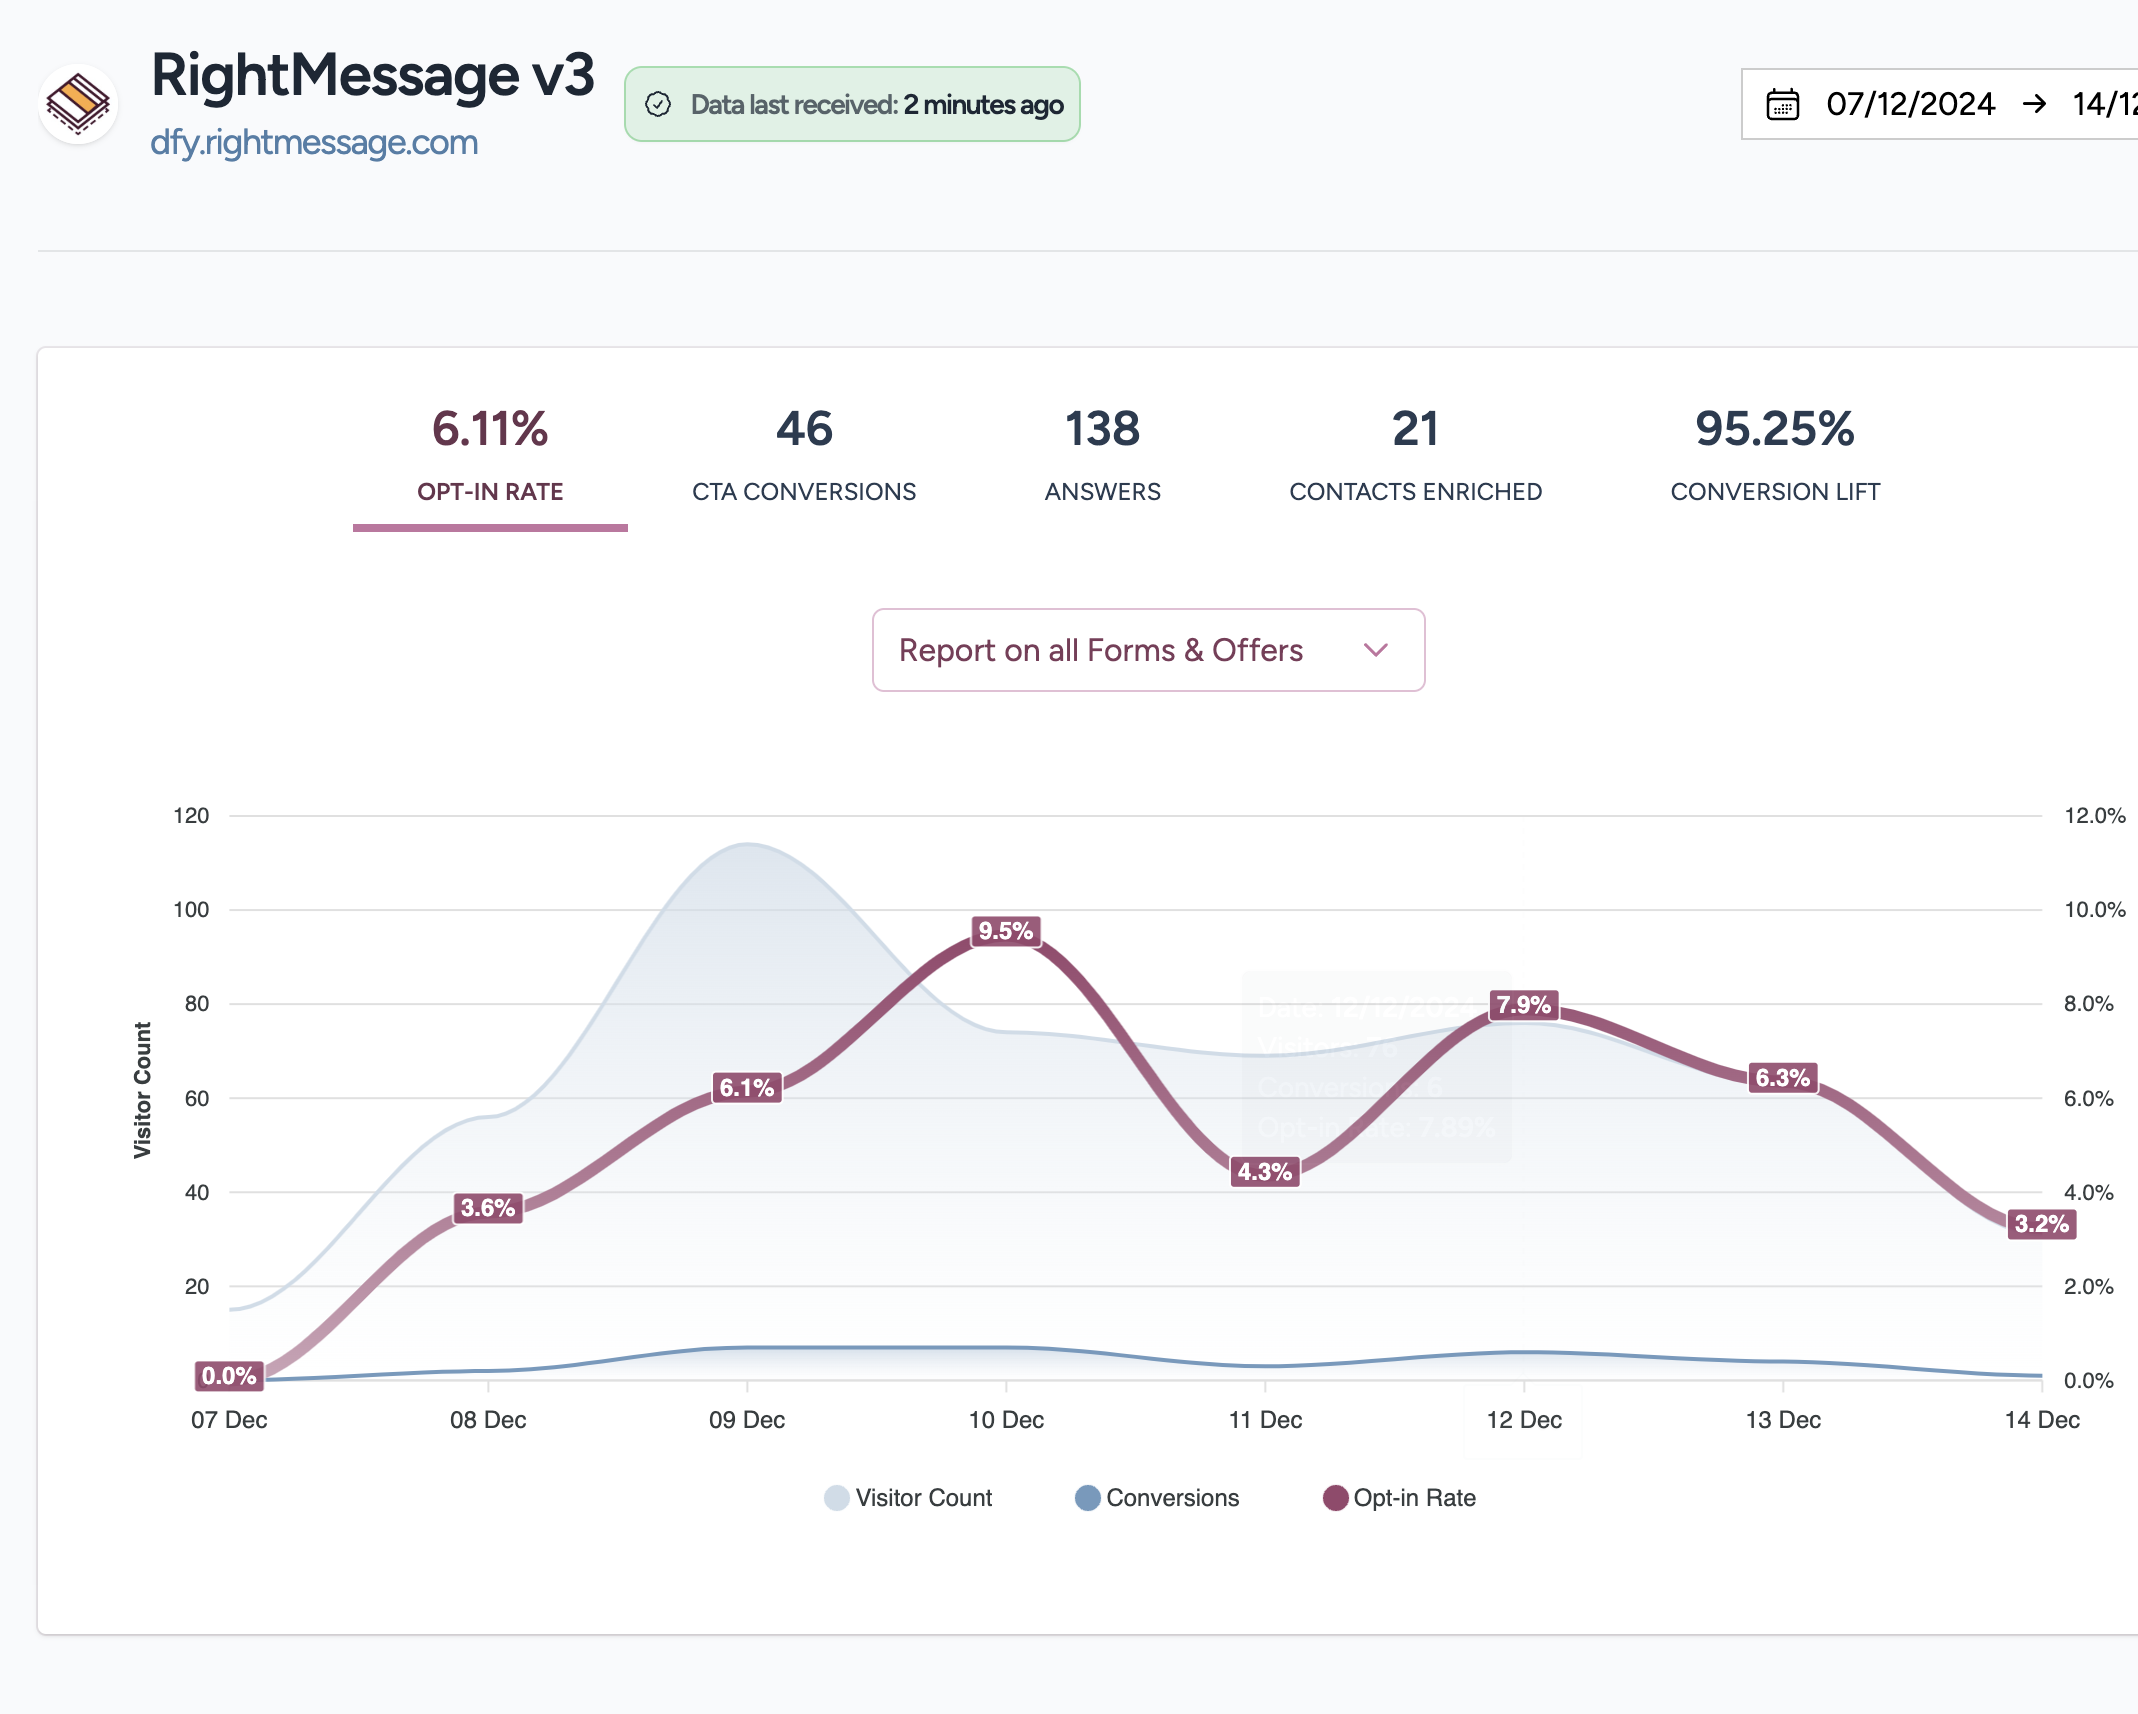Click the 0.0% data point on 07 Dec
The image size is (2138, 1714).
coord(229,1376)
